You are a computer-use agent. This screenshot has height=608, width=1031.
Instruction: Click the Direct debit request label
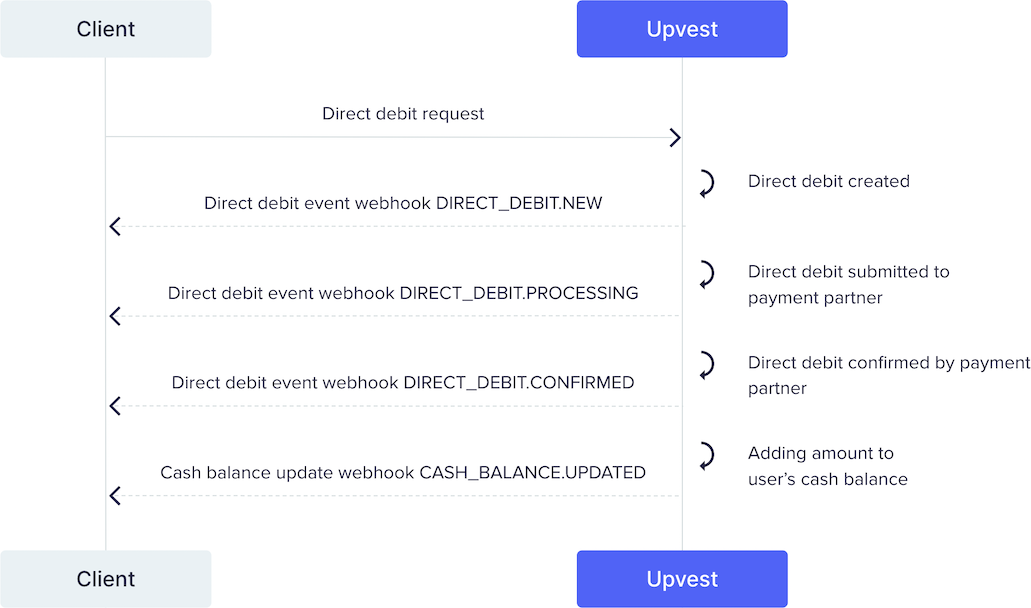pyautogui.click(x=403, y=114)
